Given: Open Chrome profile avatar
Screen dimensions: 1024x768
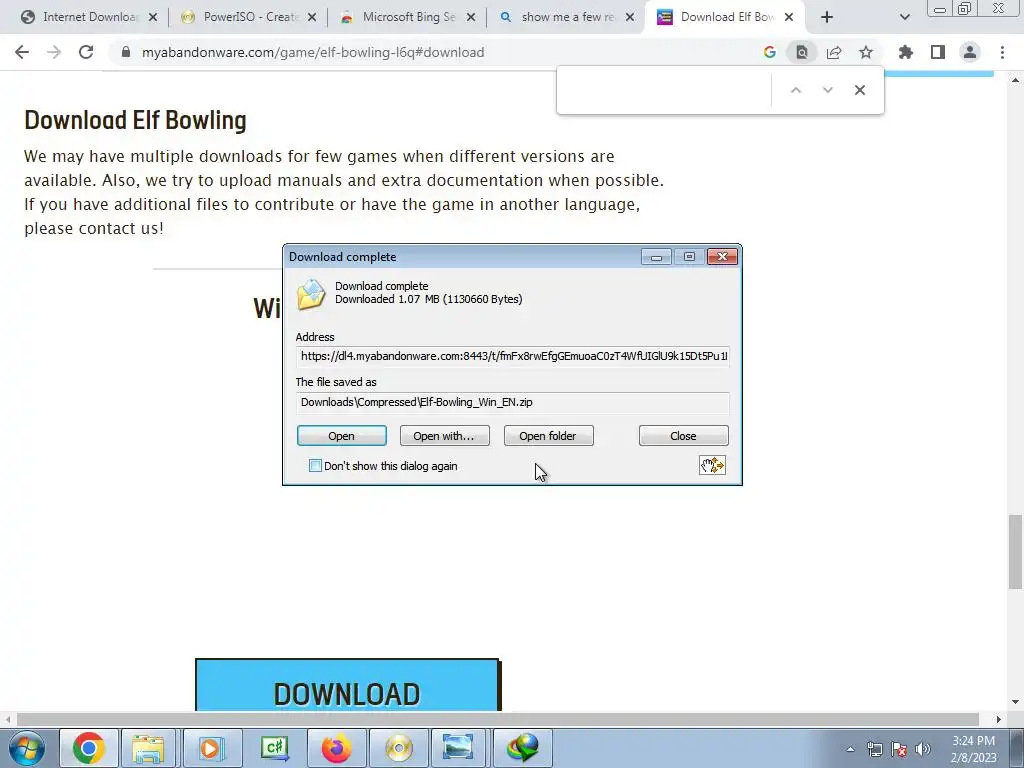Looking at the screenshot, I should [970, 52].
